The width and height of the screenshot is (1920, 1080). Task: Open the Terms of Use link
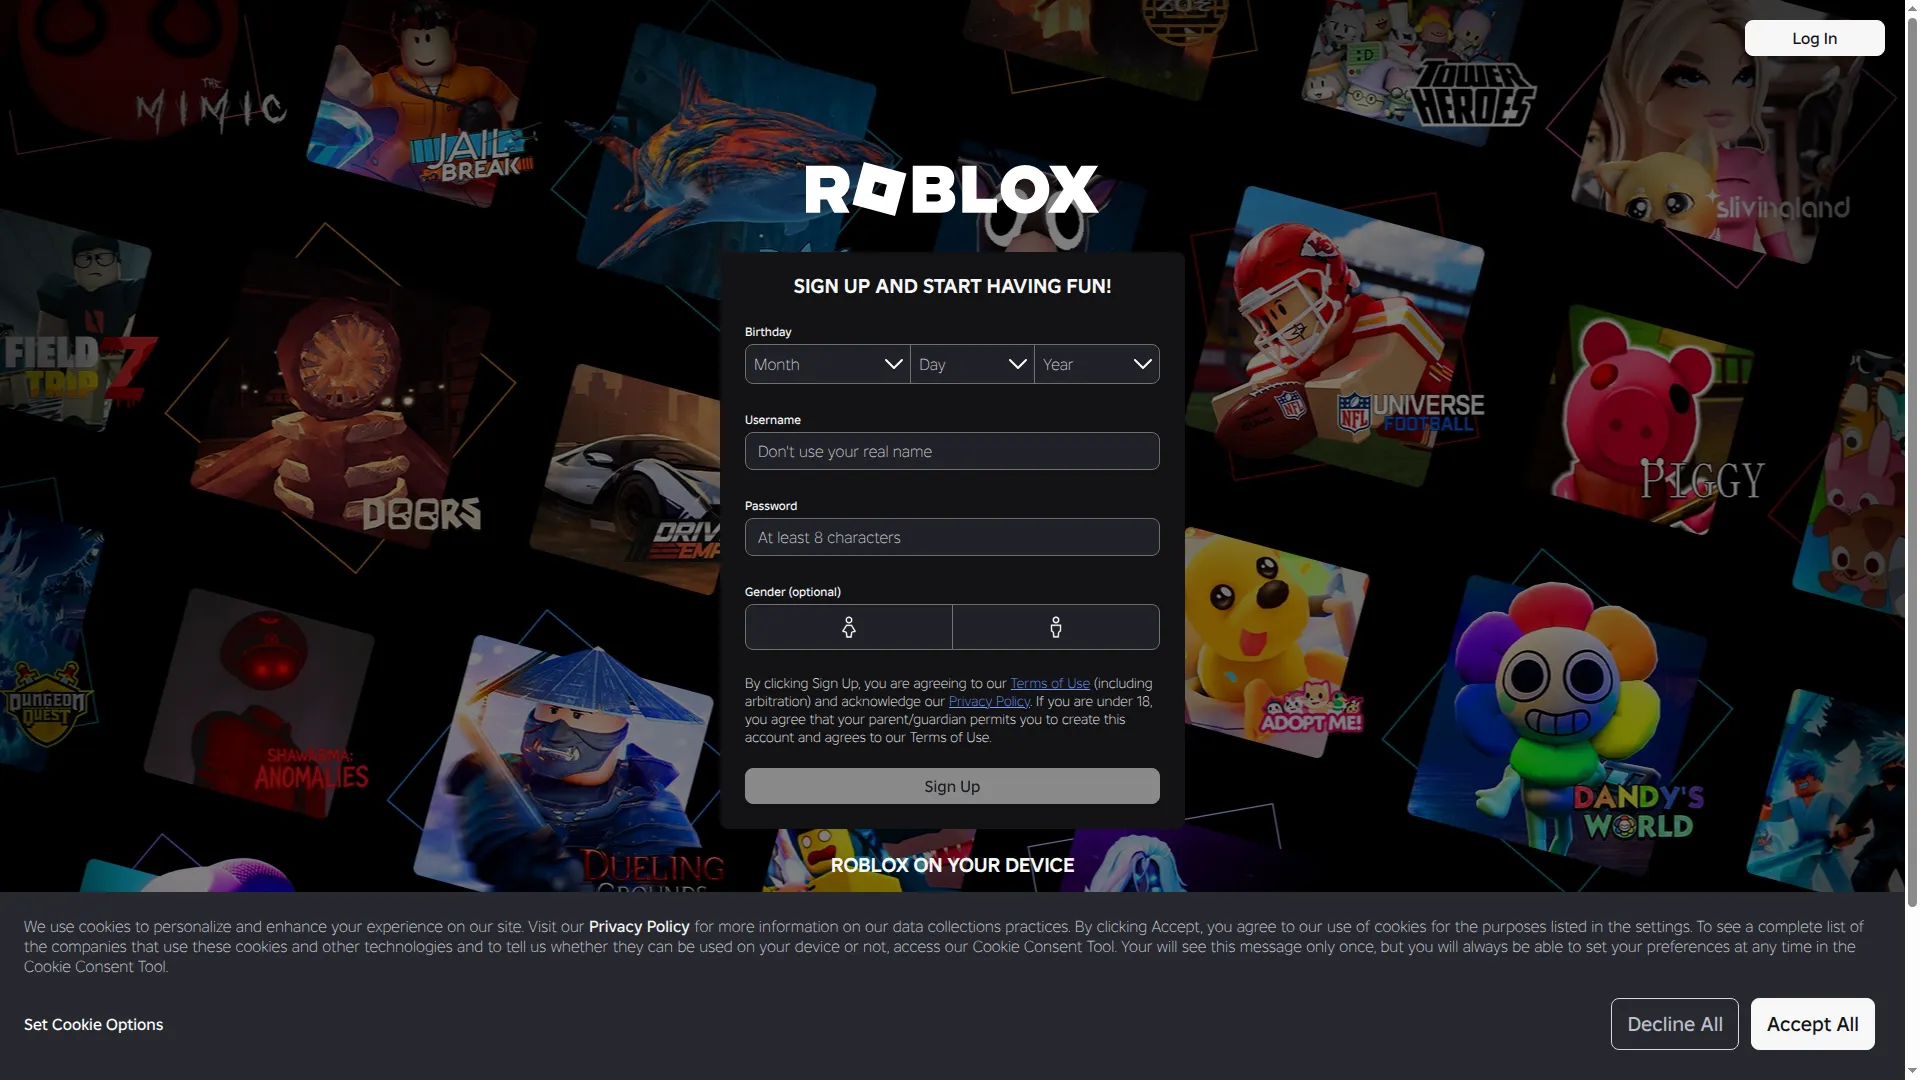click(1050, 683)
